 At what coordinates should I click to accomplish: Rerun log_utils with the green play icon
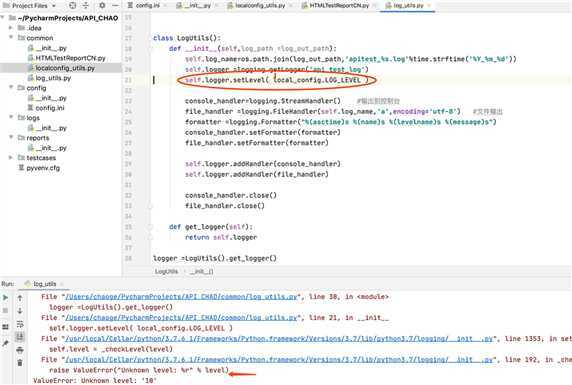coord(5,298)
